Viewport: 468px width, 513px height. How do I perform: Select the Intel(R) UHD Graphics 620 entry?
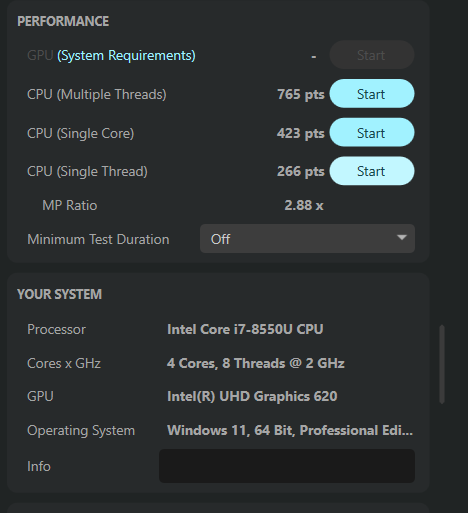252,397
